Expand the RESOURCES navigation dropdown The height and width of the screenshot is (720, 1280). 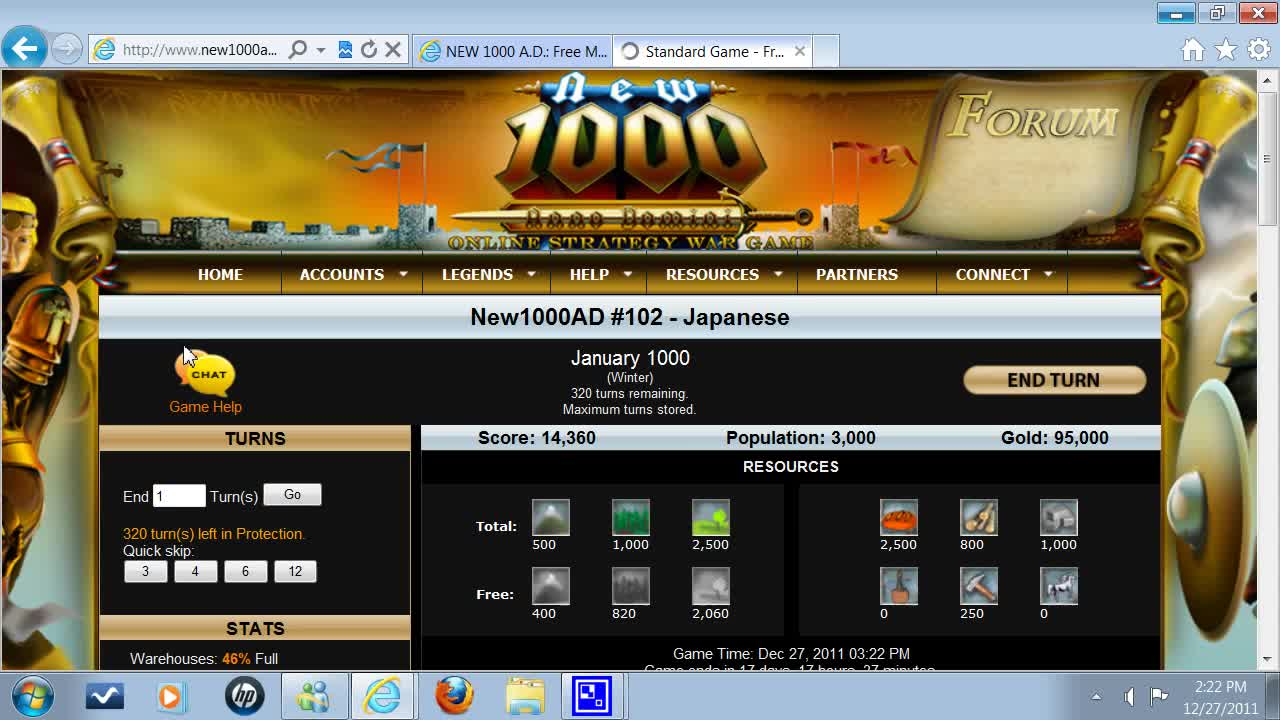(x=711, y=274)
